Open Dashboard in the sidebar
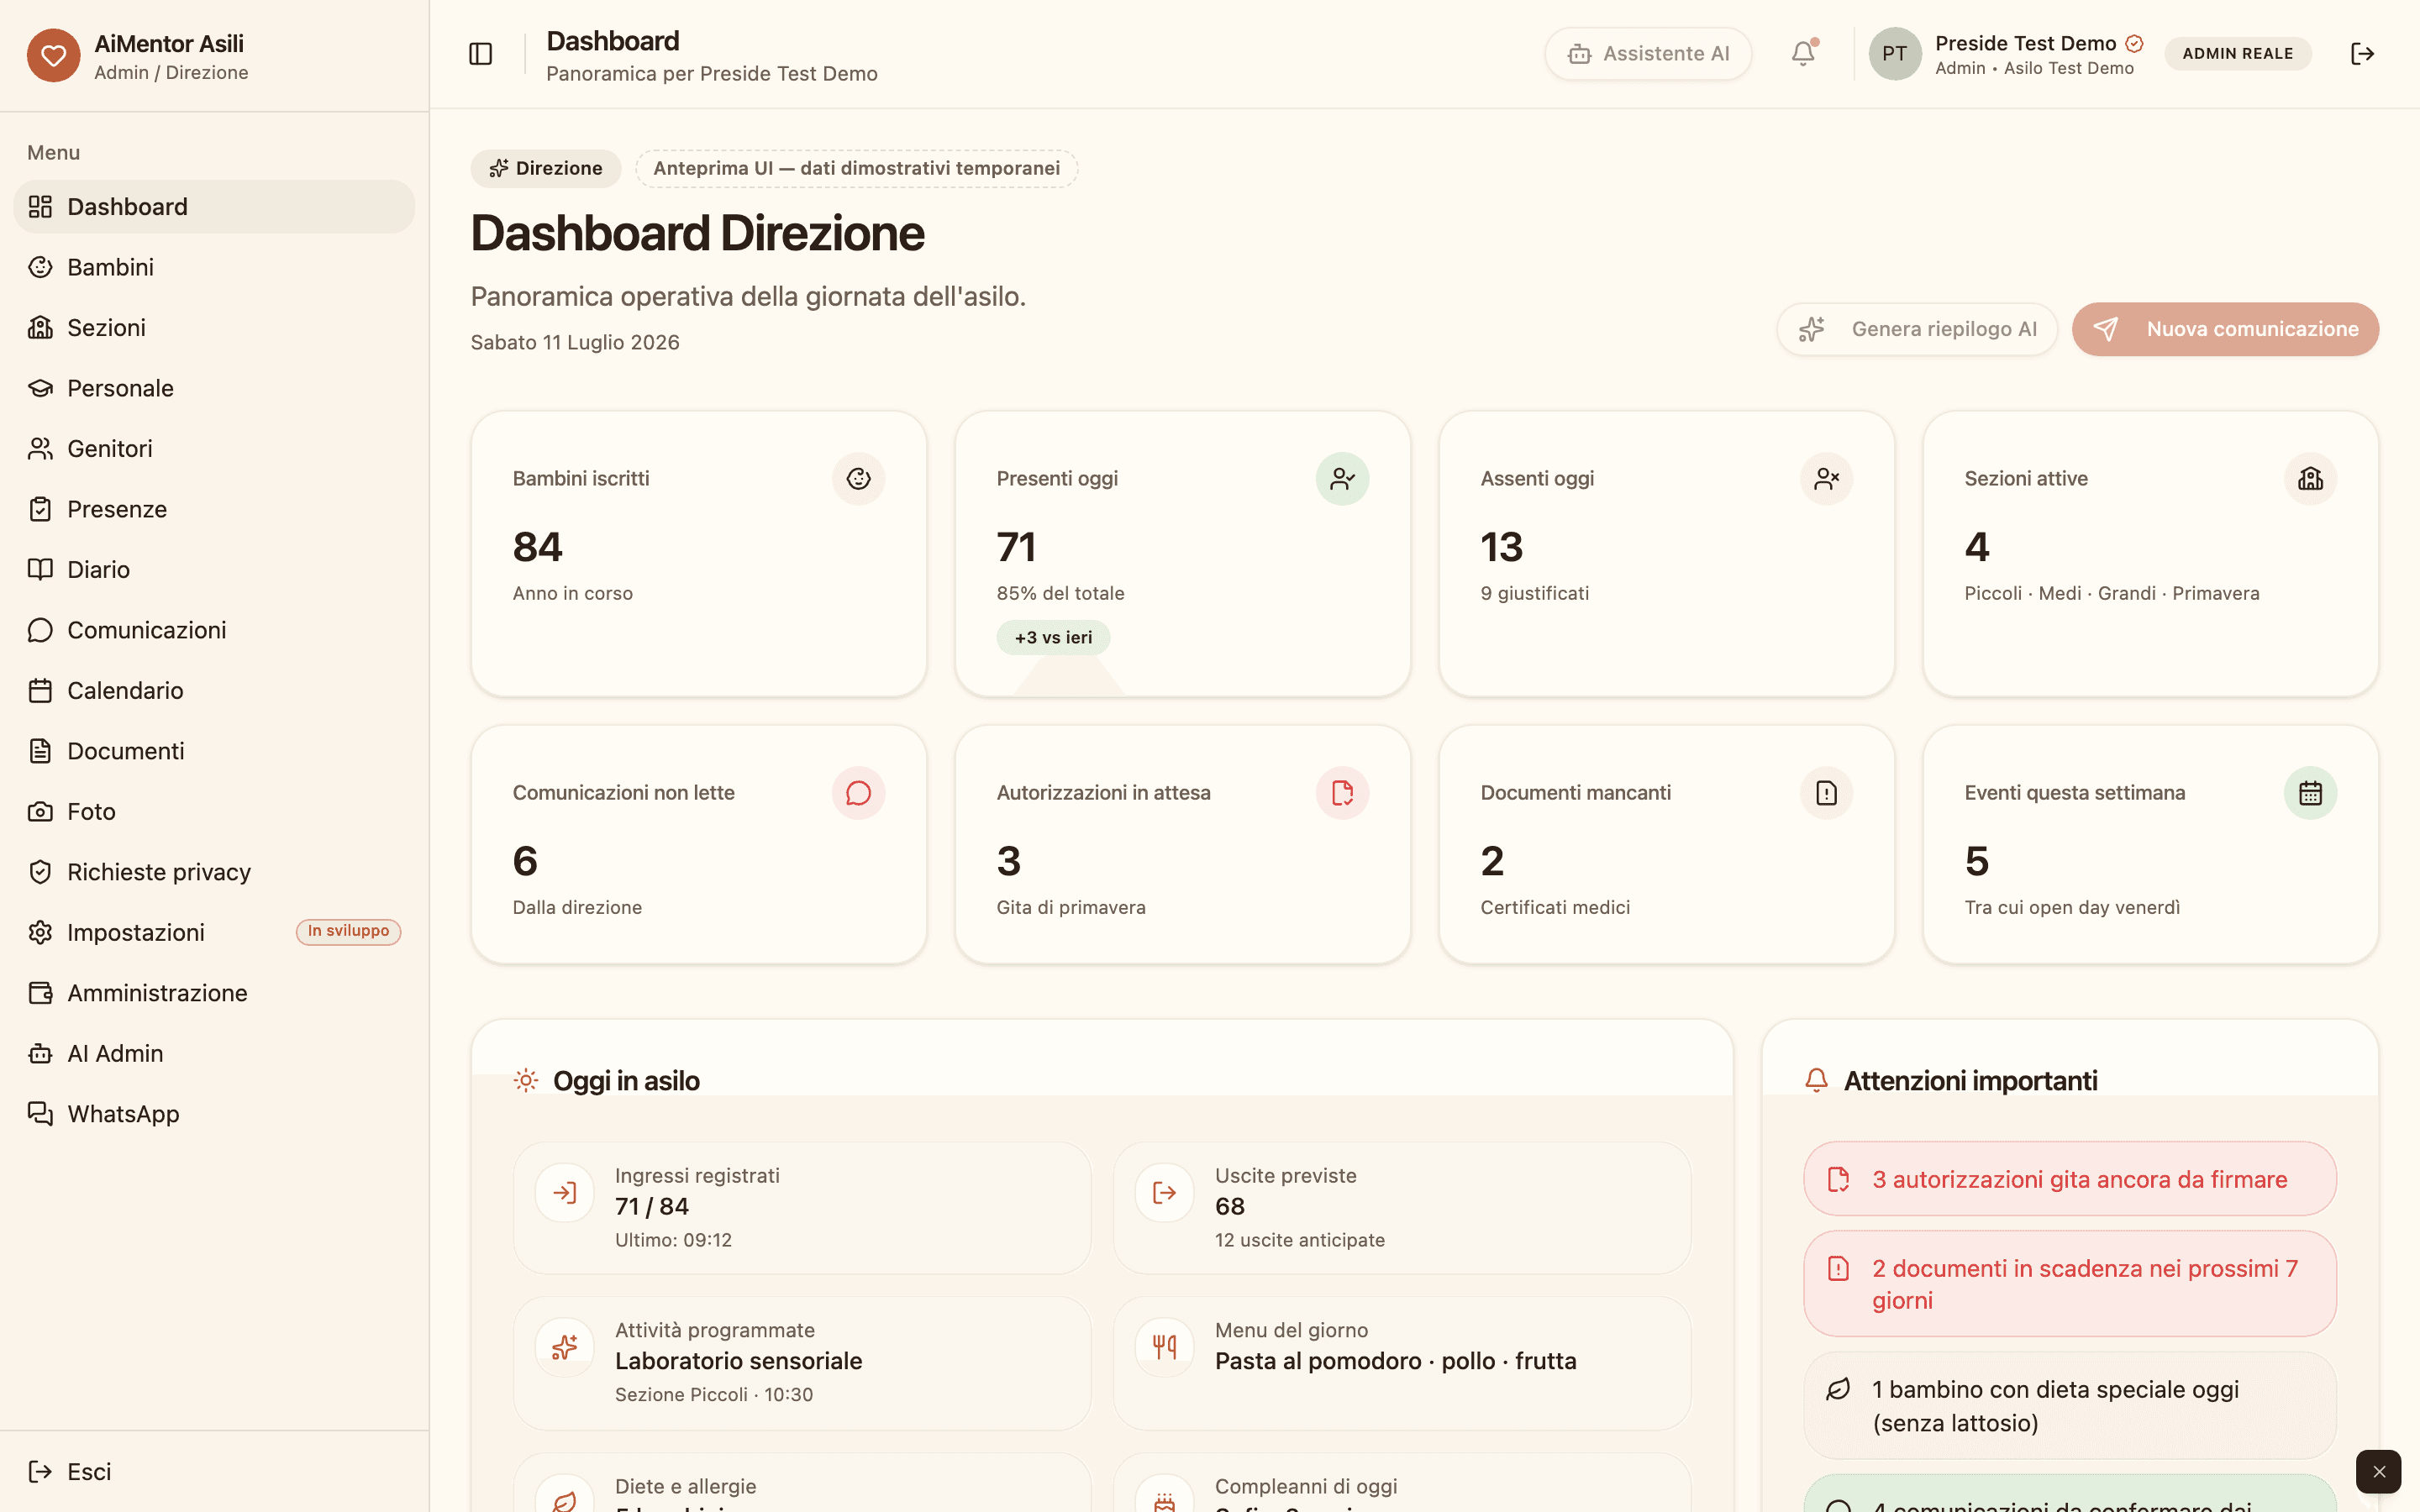2420x1512 pixels. [214, 207]
